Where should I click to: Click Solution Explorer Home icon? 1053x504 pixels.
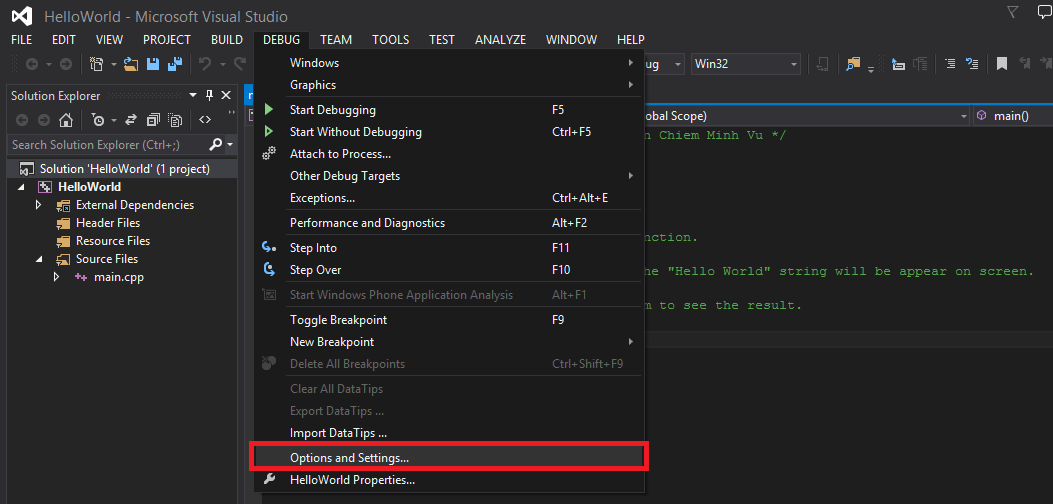[x=65, y=120]
